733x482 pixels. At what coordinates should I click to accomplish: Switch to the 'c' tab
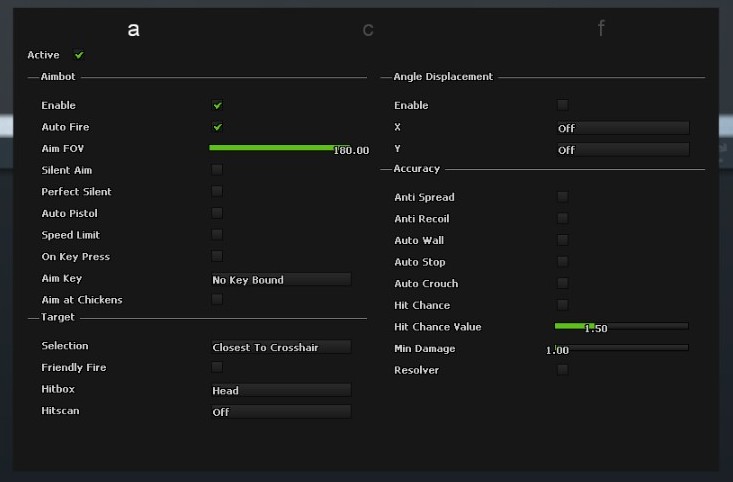click(x=368, y=29)
